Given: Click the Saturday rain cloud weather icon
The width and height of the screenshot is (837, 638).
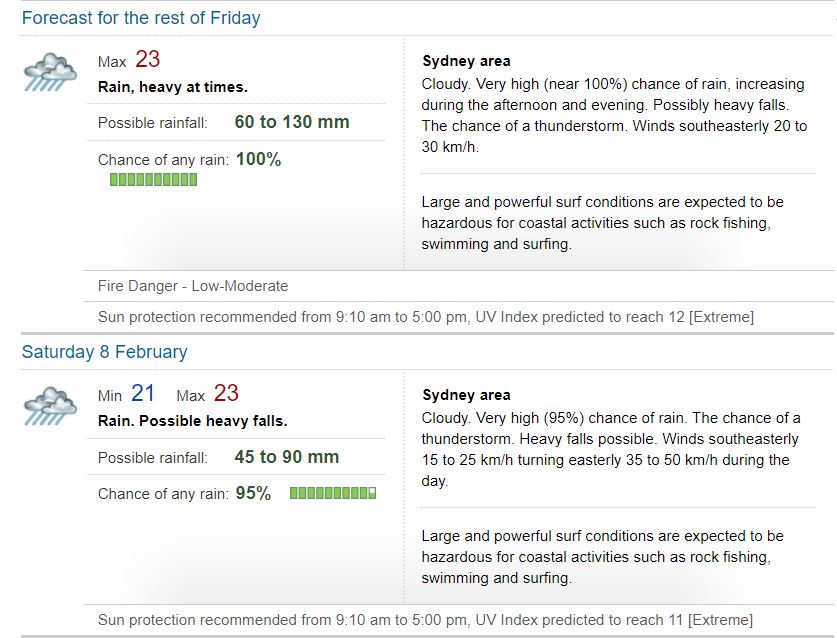Looking at the screenshot, I should 50,406.
